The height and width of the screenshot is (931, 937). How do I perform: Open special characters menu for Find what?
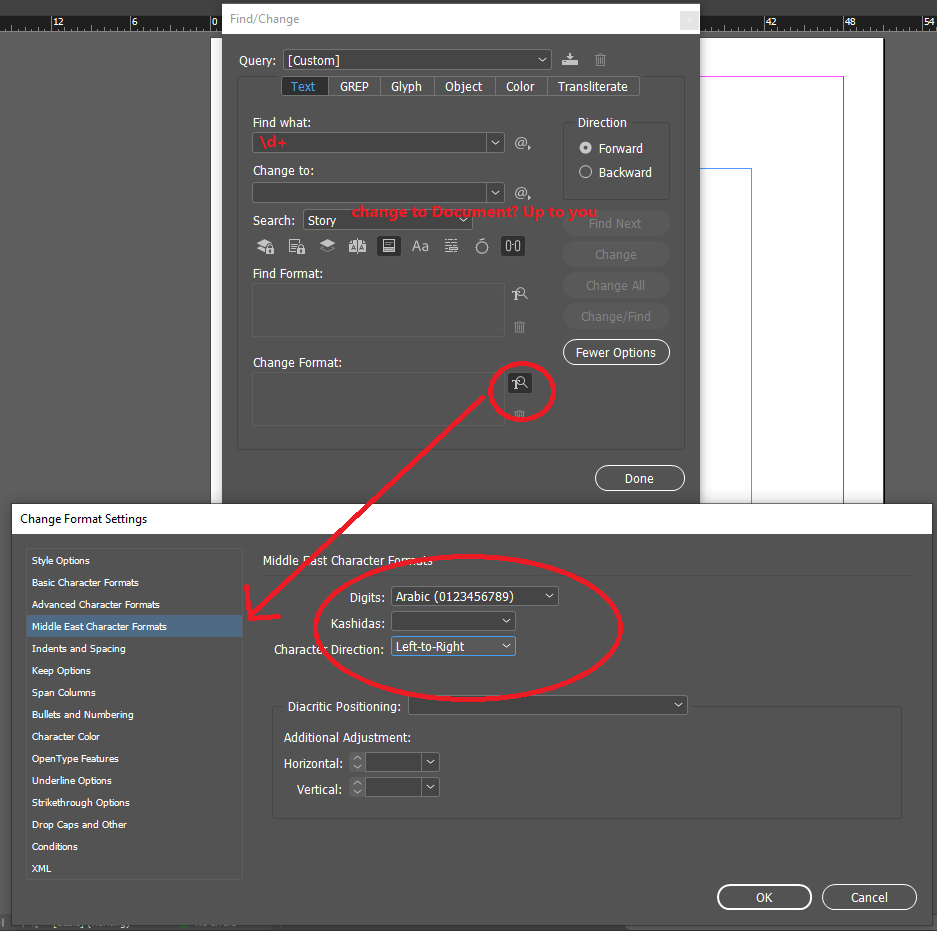[x=522, y=143]
